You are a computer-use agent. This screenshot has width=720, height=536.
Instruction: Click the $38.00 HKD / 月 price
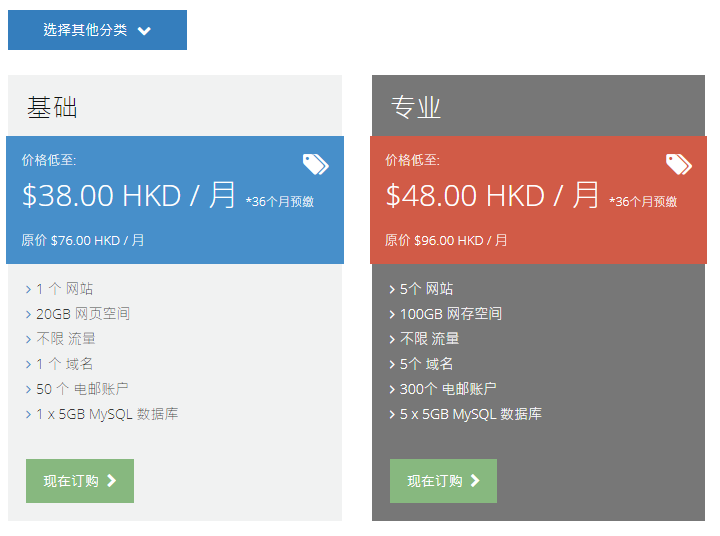129,195
